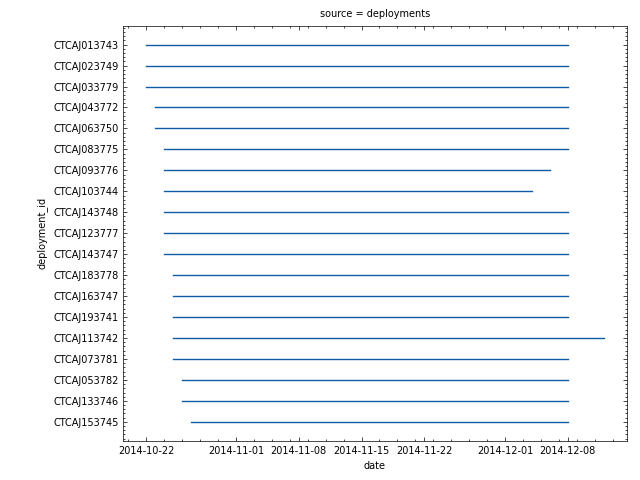Click the blue line for CTCAJ053782

click(375, 380)
